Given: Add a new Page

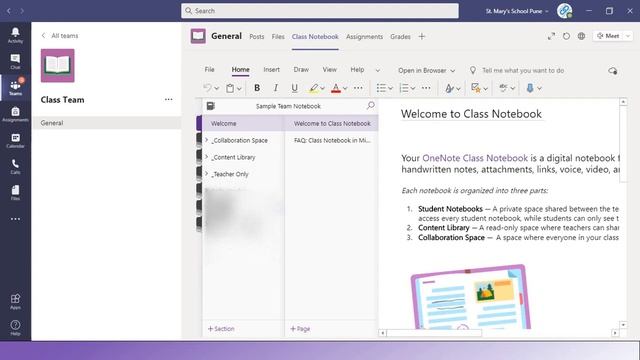Looking at the screenshot, I should tap(300, 329).
